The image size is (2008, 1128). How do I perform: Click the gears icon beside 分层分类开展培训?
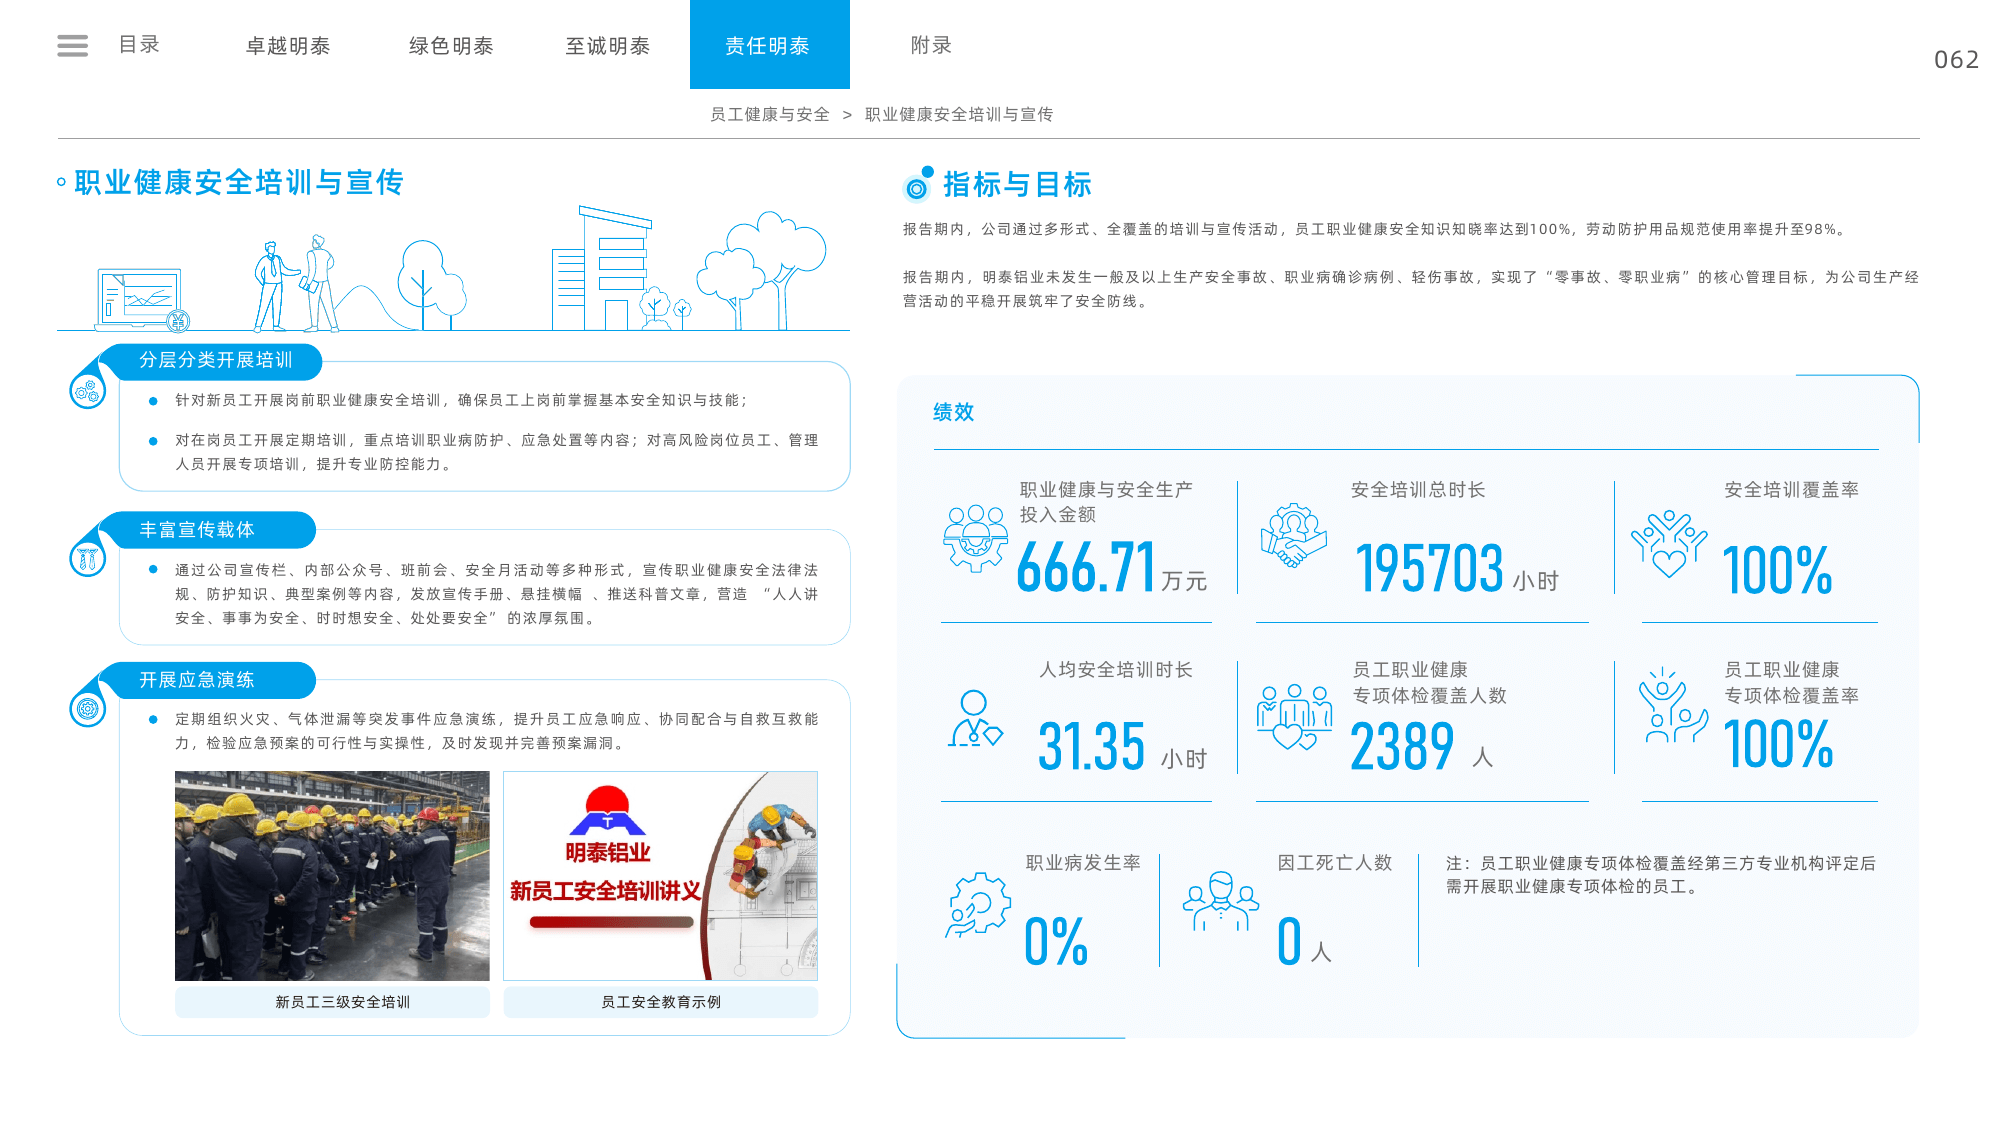[x=88, y=390]
